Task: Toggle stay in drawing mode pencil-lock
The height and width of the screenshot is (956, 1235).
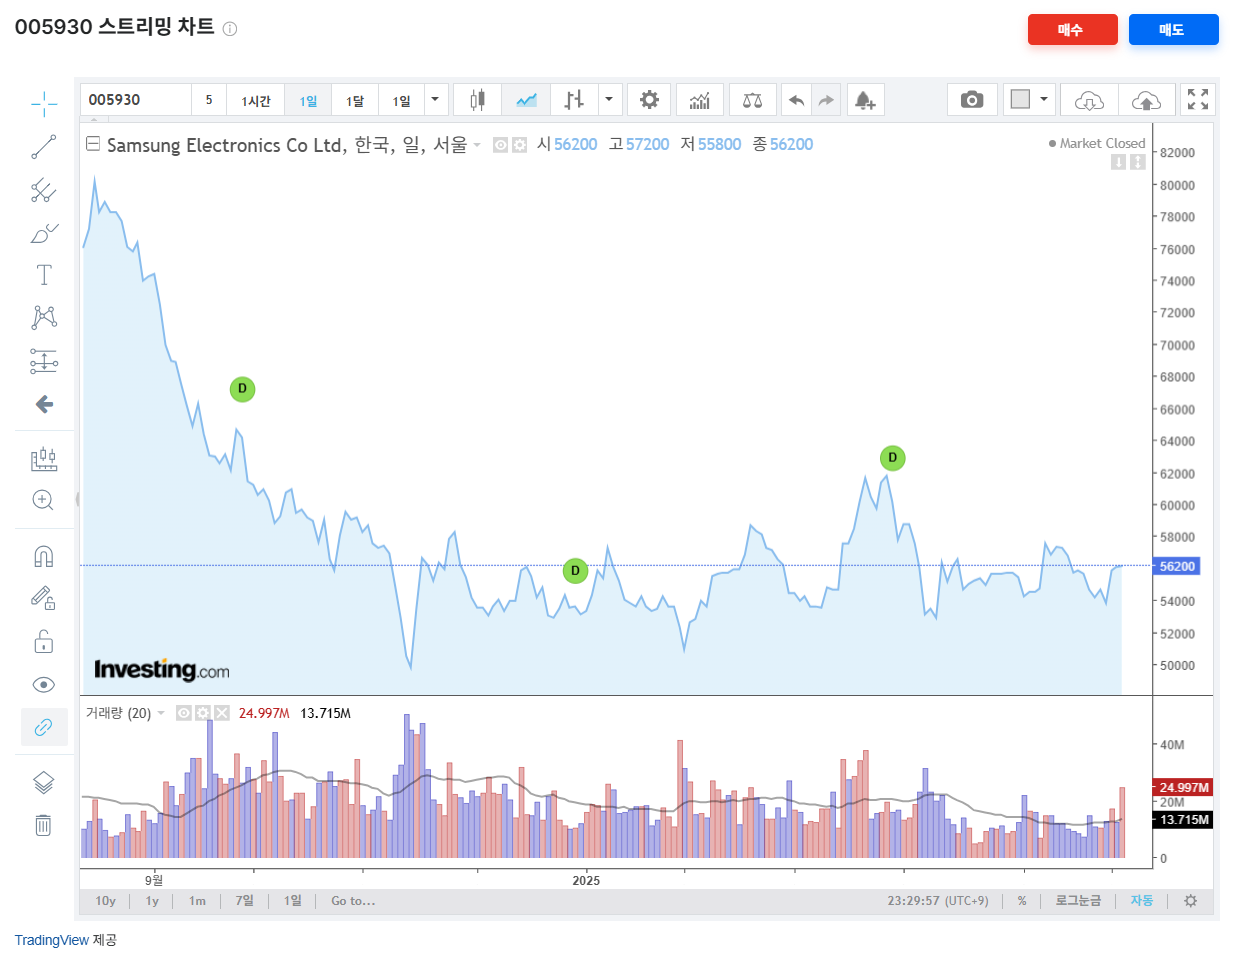Action: coord(43,598)
